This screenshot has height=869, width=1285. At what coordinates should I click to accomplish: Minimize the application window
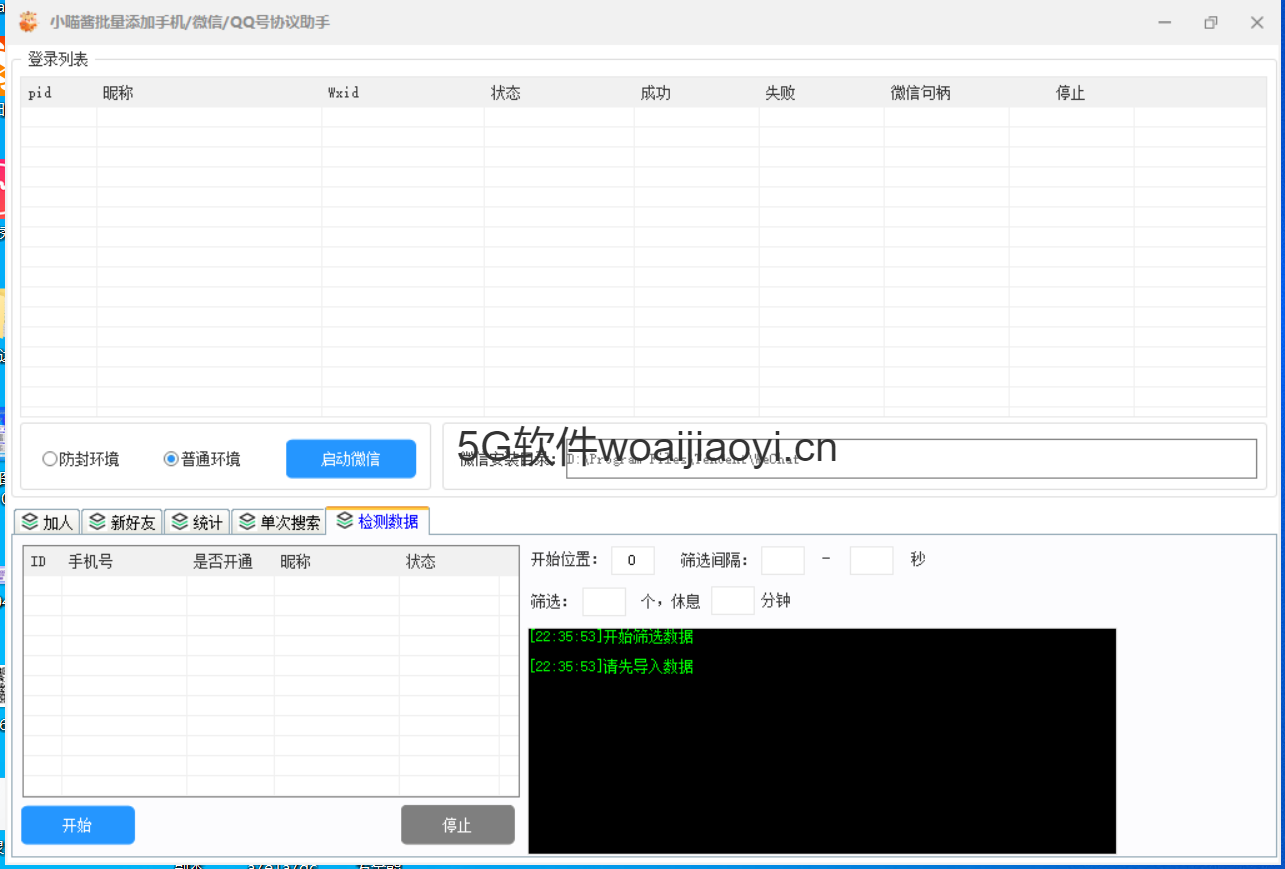pyautogui.click(x=1165, y=22)
